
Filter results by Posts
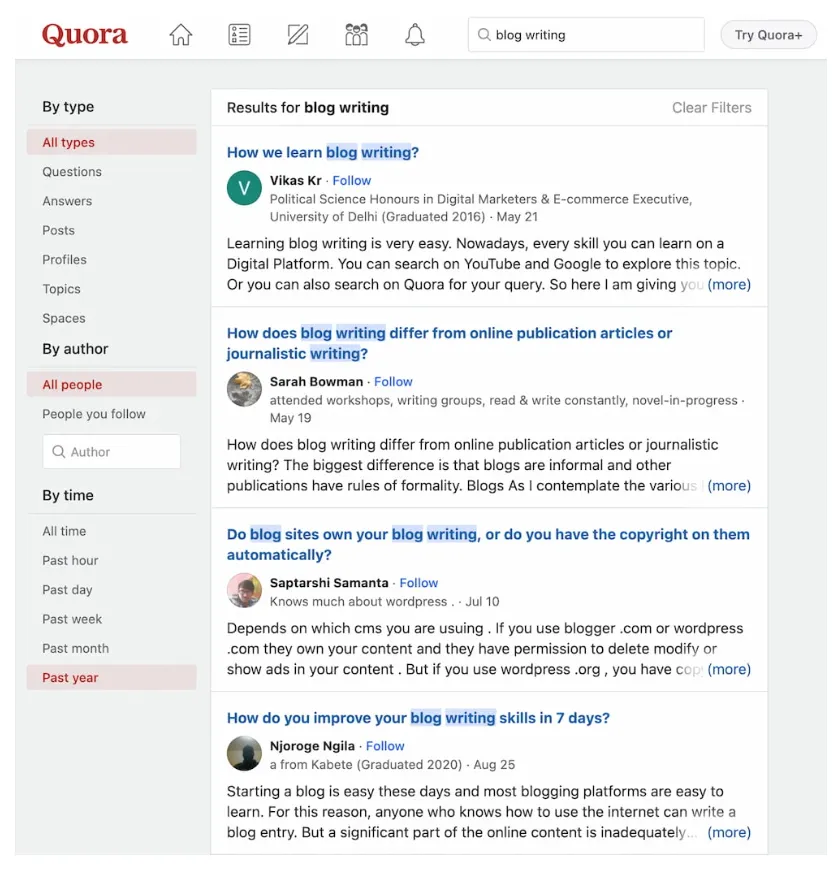(59, 230)
